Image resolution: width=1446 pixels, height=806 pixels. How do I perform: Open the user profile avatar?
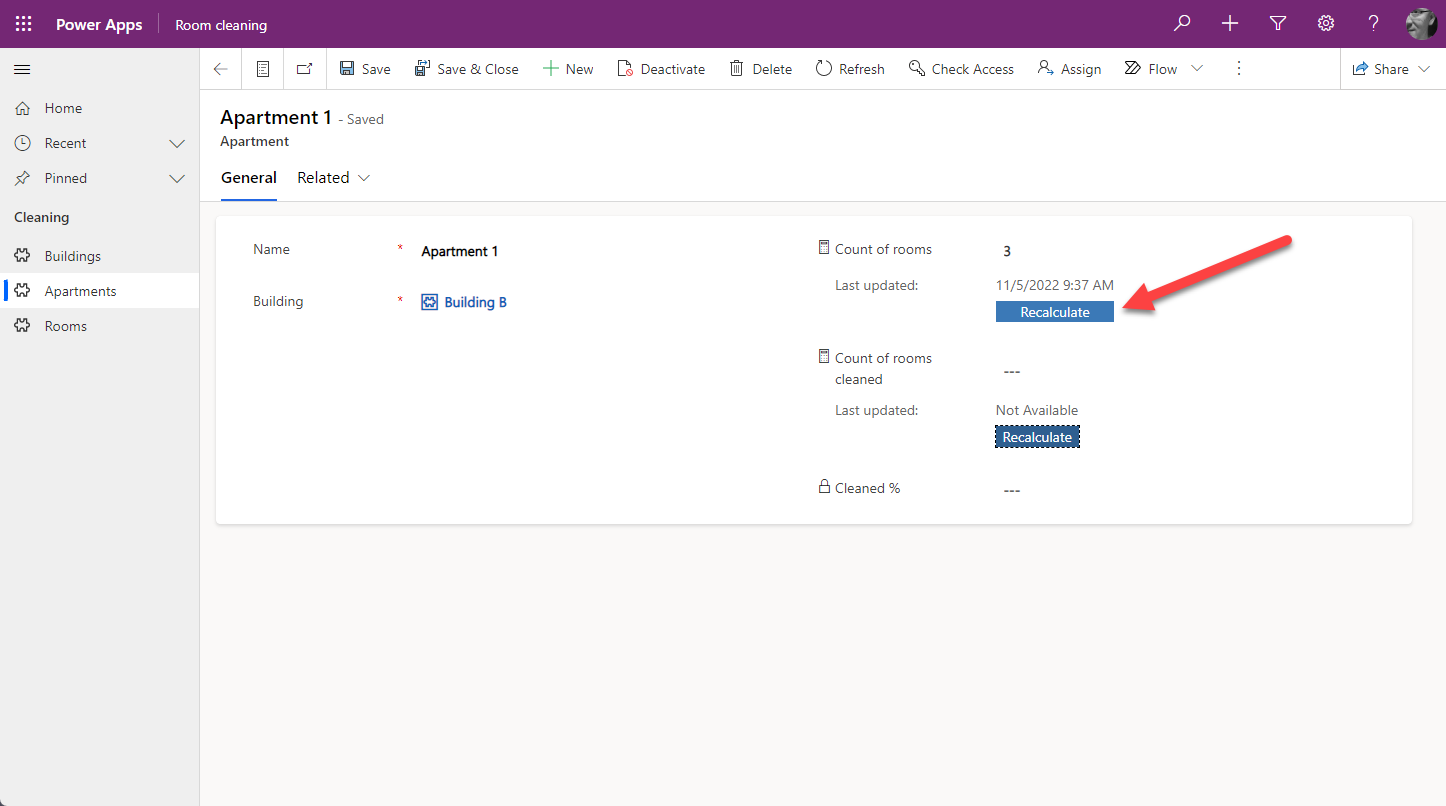coord(1421,24)
